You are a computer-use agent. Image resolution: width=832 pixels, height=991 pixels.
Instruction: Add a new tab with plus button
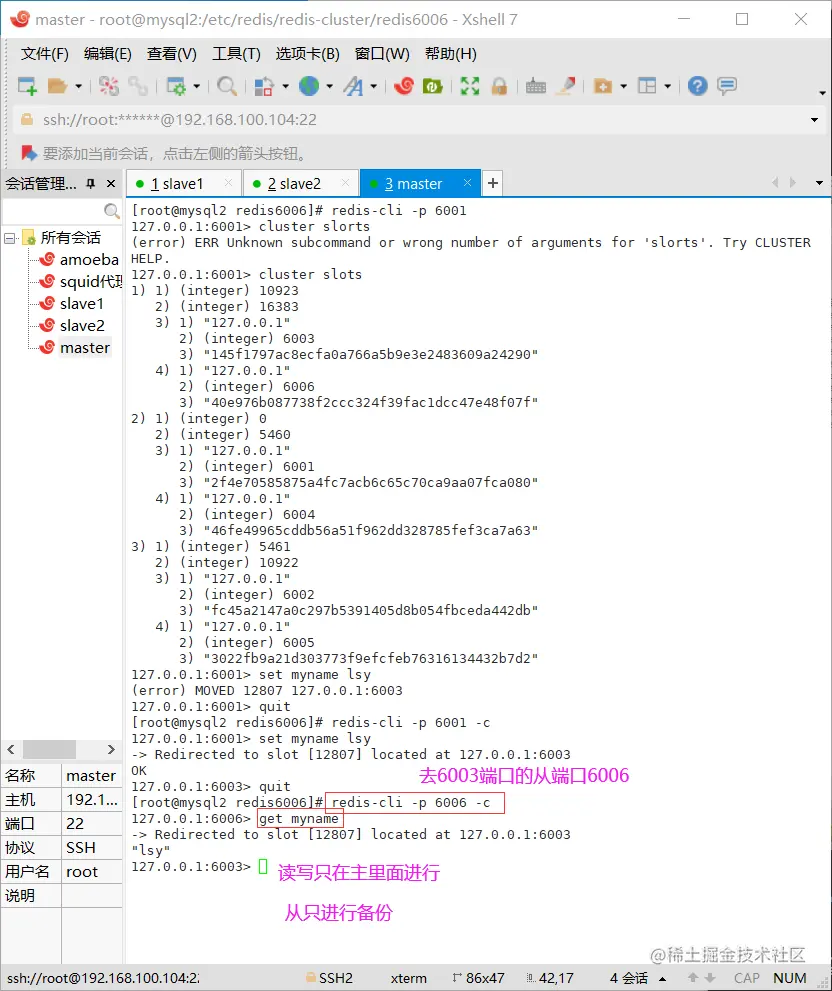[492, 183]
